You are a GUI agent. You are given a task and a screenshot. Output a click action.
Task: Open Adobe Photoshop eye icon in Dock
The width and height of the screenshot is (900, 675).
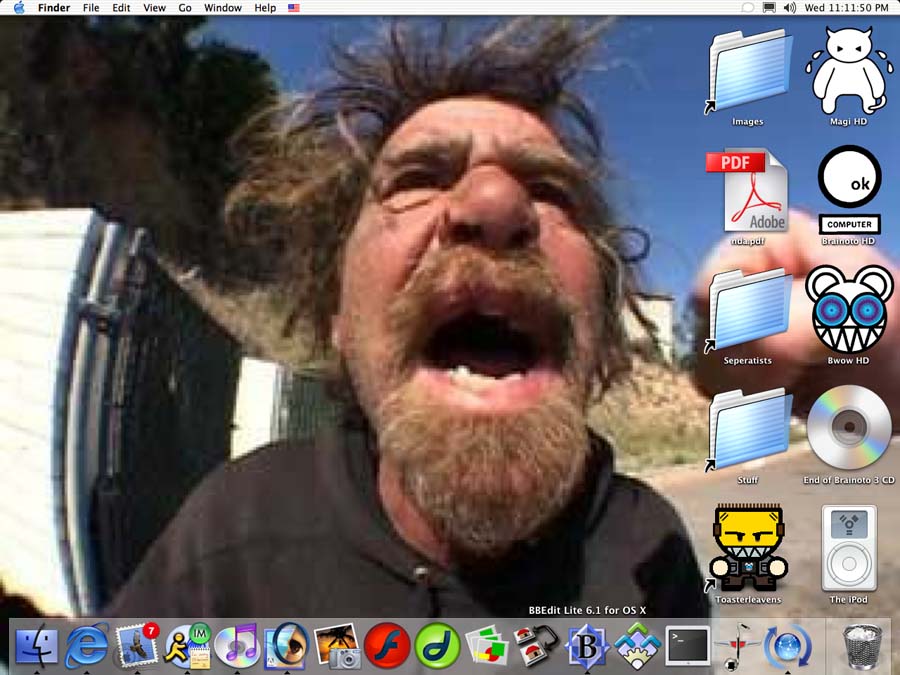coord(286,646)
